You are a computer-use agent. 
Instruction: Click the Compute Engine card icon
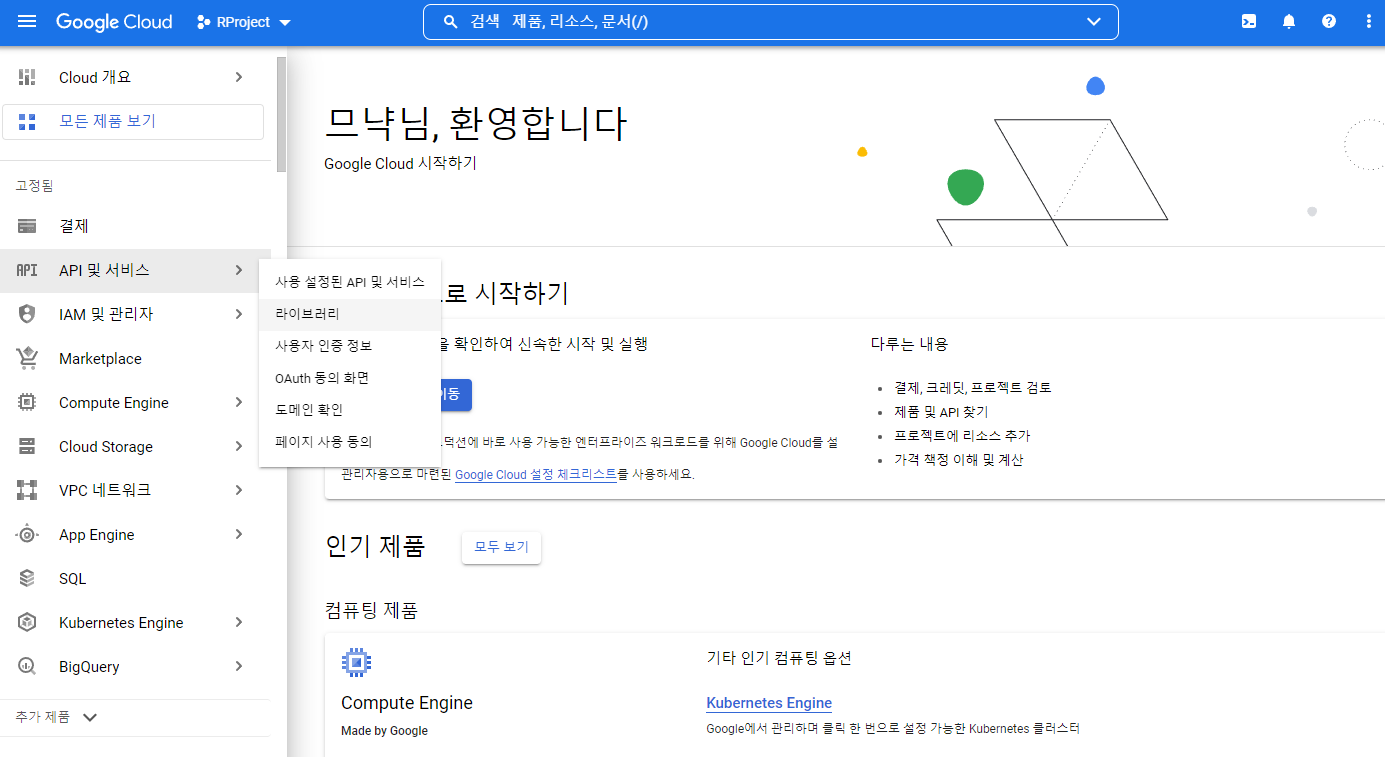pyautogui.click(x=356, y=661)
